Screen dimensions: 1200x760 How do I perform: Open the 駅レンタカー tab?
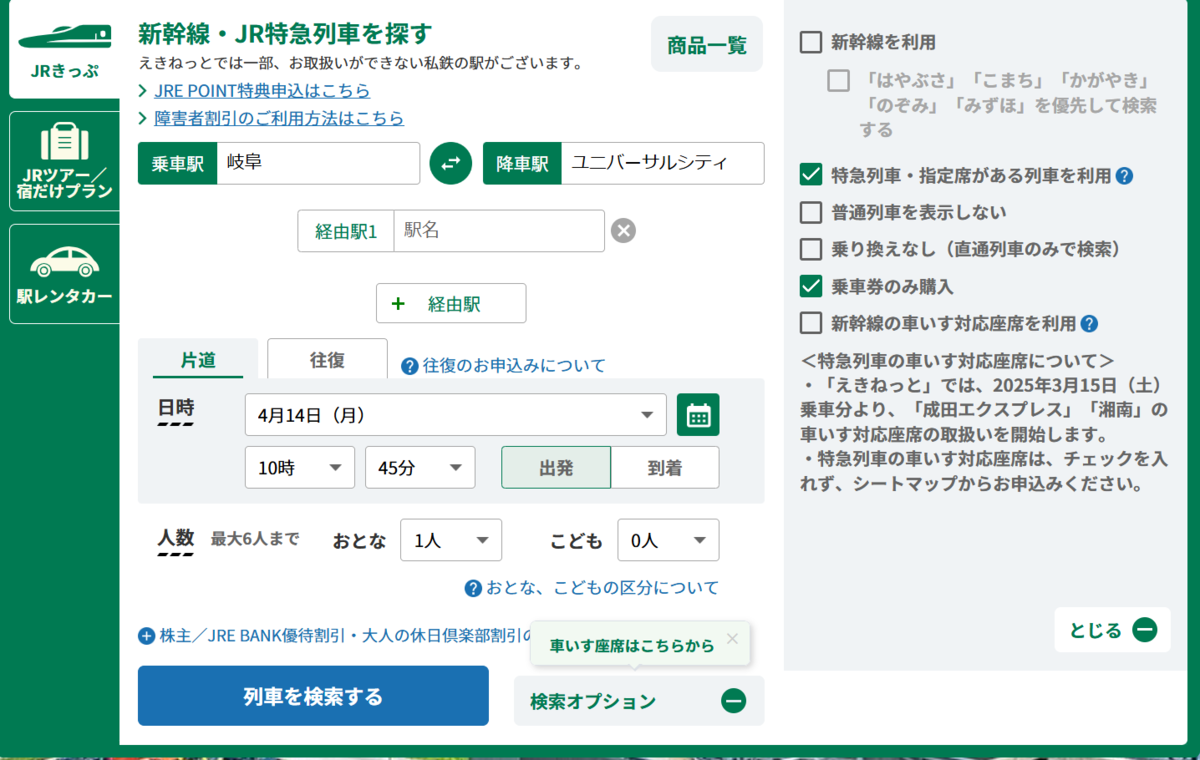65,274
